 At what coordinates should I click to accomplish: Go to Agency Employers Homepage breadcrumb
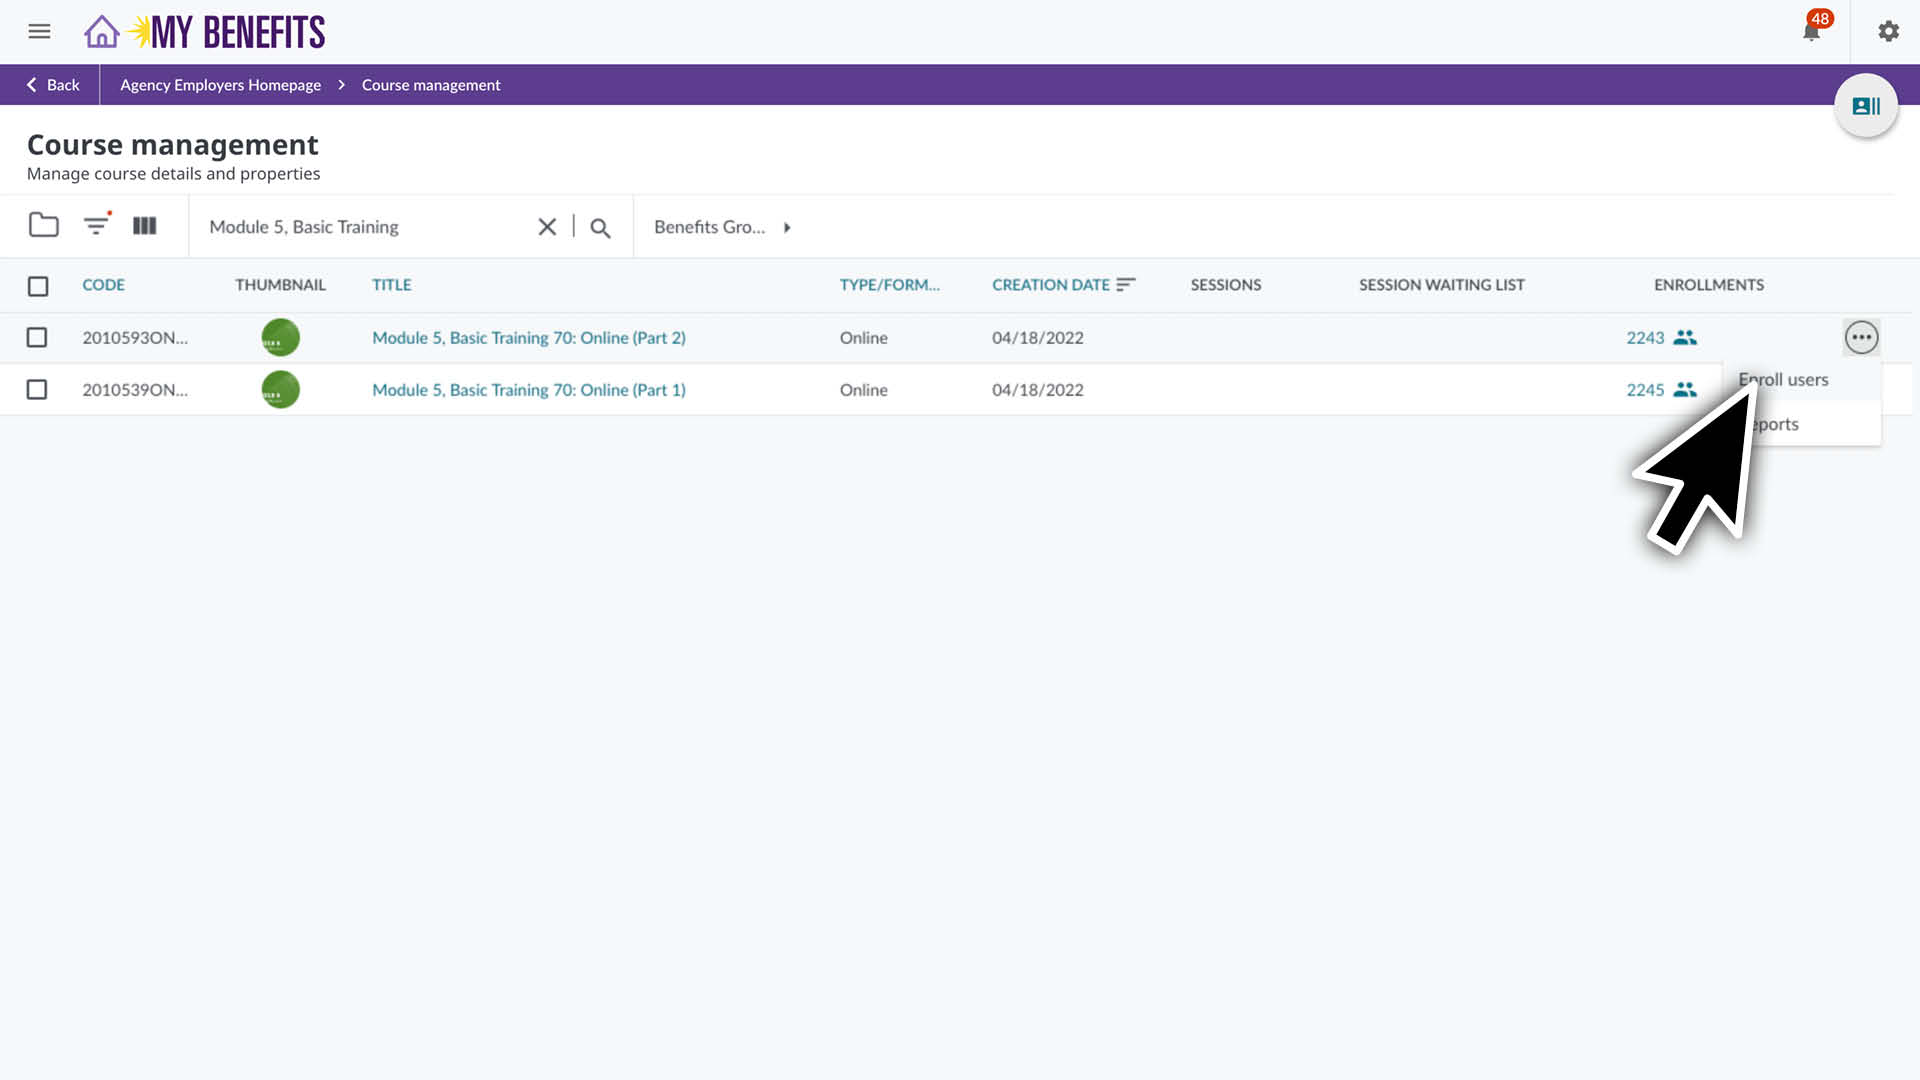(220, 85)
